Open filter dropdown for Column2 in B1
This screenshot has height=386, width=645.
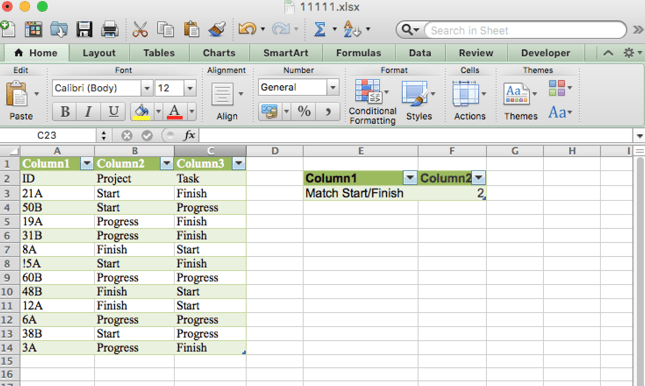click(166, 163)
